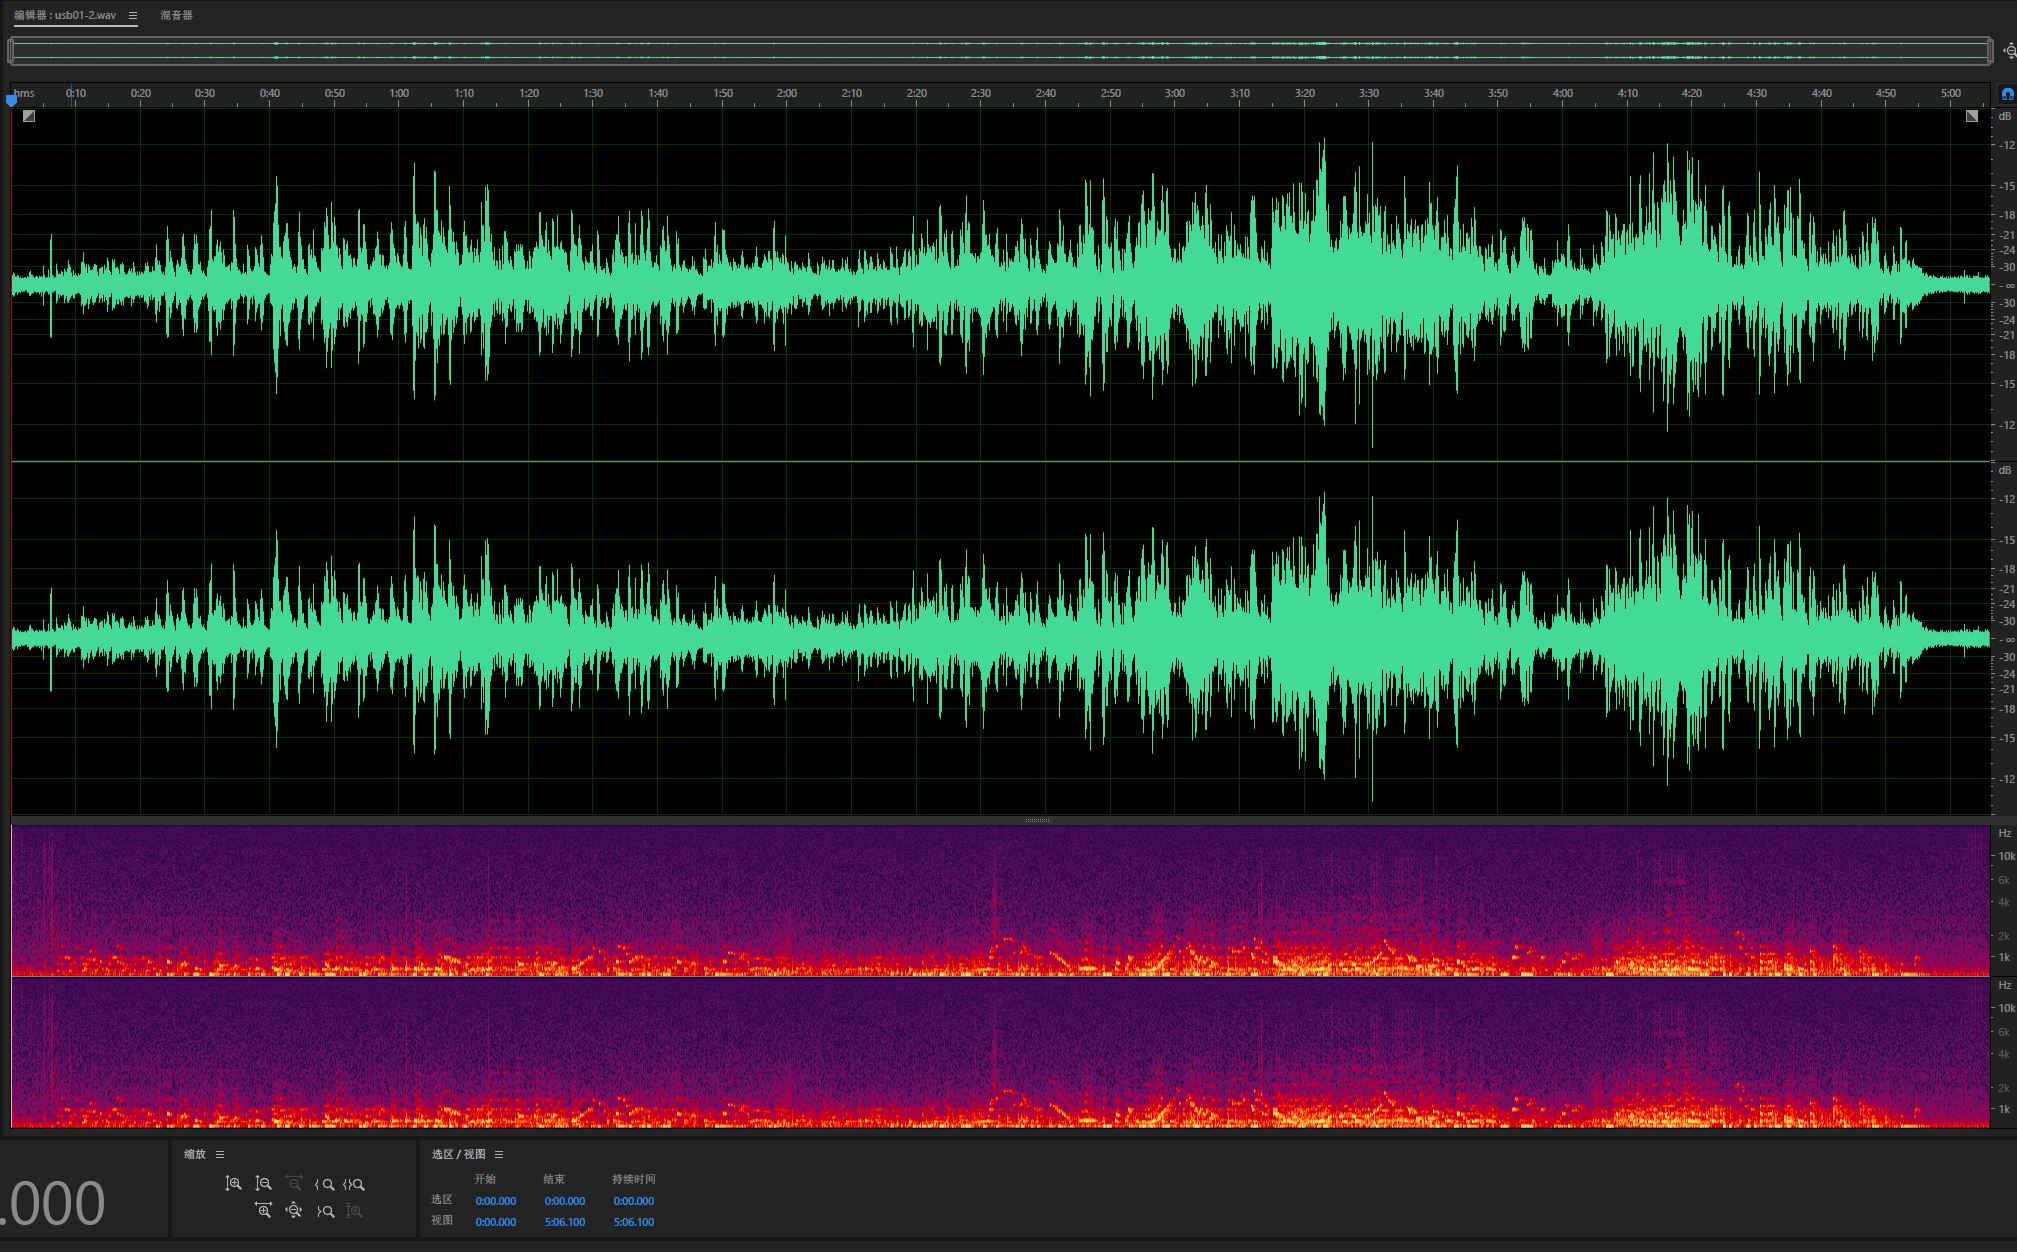Open editor panel menu next to usb01-2.wav
This screenshot has height=1252, width=2017.
[133, 16]
